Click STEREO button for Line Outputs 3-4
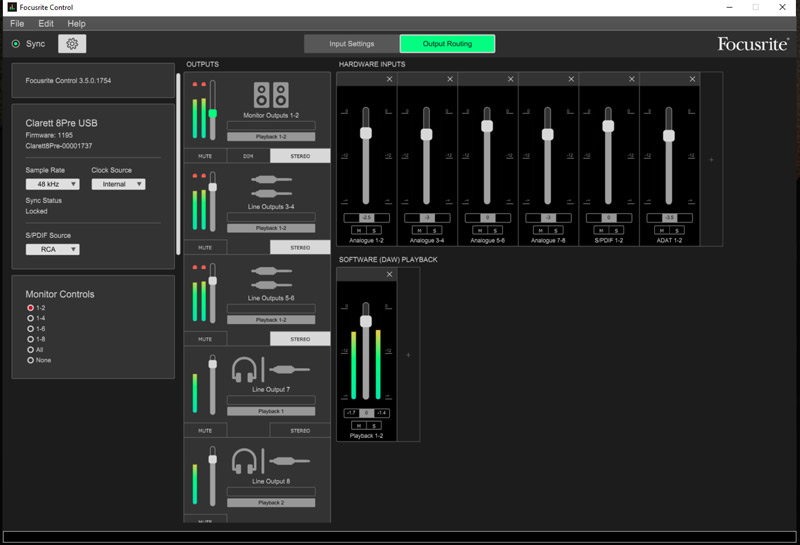The width and height of the screenshot is (800, 545). click(299, 247)
